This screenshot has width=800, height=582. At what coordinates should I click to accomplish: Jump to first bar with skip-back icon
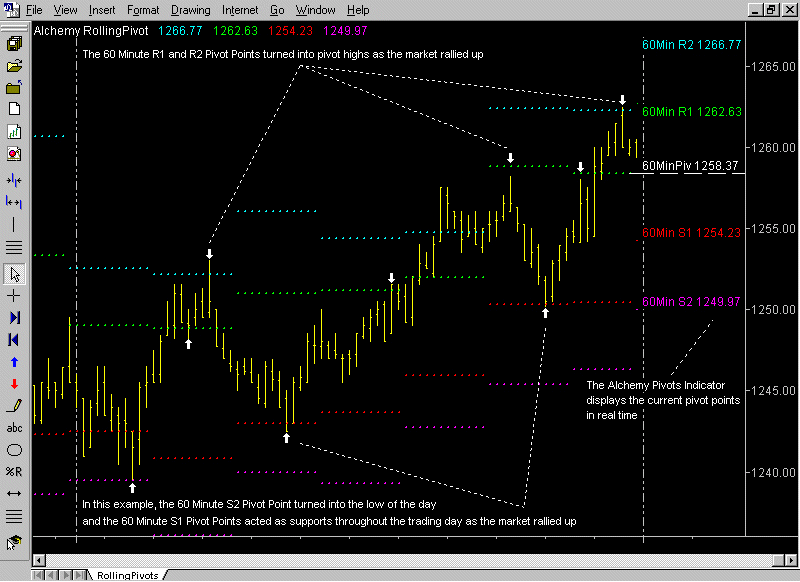click(x=14, y=340)
